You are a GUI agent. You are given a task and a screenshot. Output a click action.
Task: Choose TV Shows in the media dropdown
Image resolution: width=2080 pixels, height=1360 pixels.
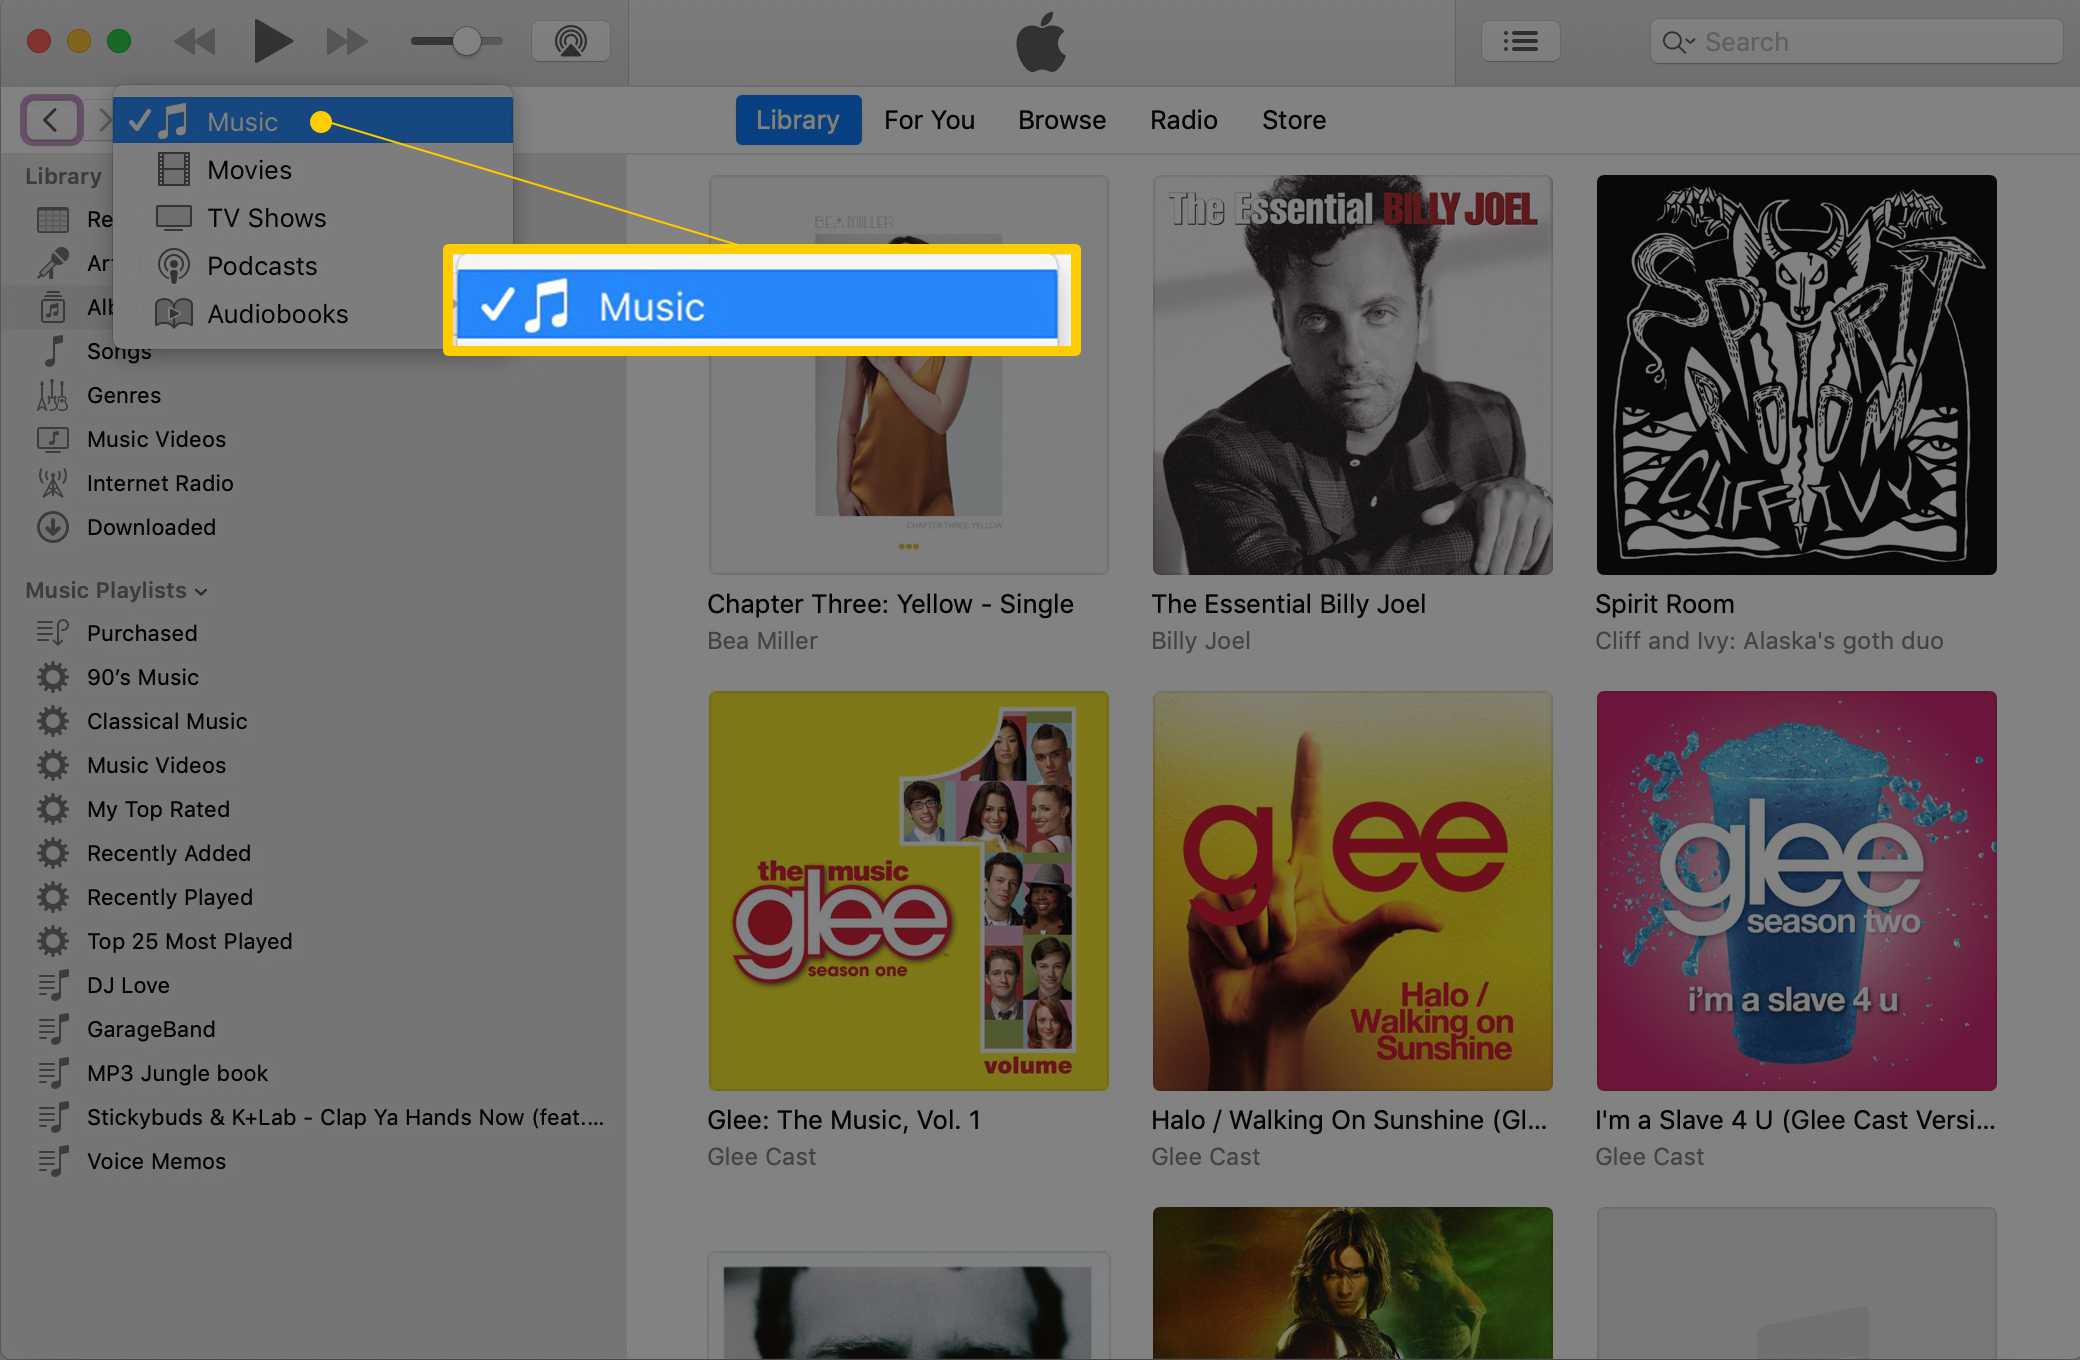tap(313, 218)
